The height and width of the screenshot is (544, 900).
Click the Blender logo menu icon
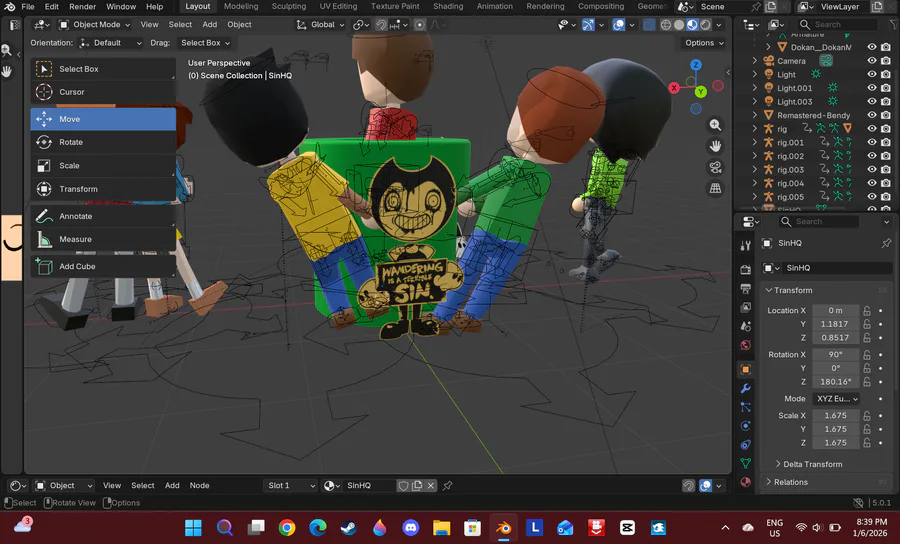point(9,7)
